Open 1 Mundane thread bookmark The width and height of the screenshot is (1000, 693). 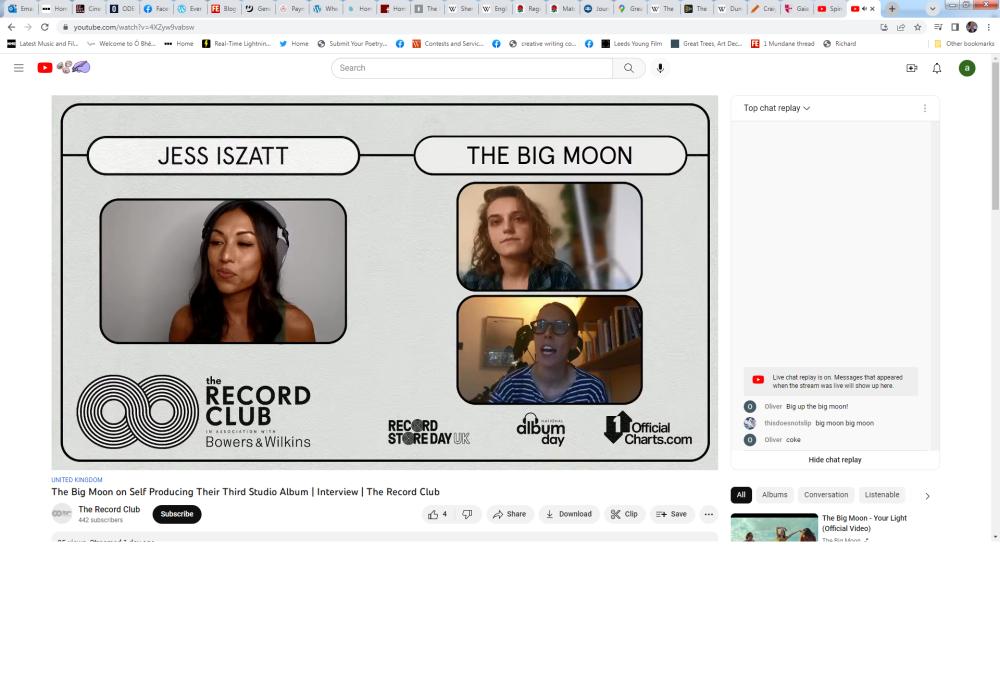click(x=783, y=43)
